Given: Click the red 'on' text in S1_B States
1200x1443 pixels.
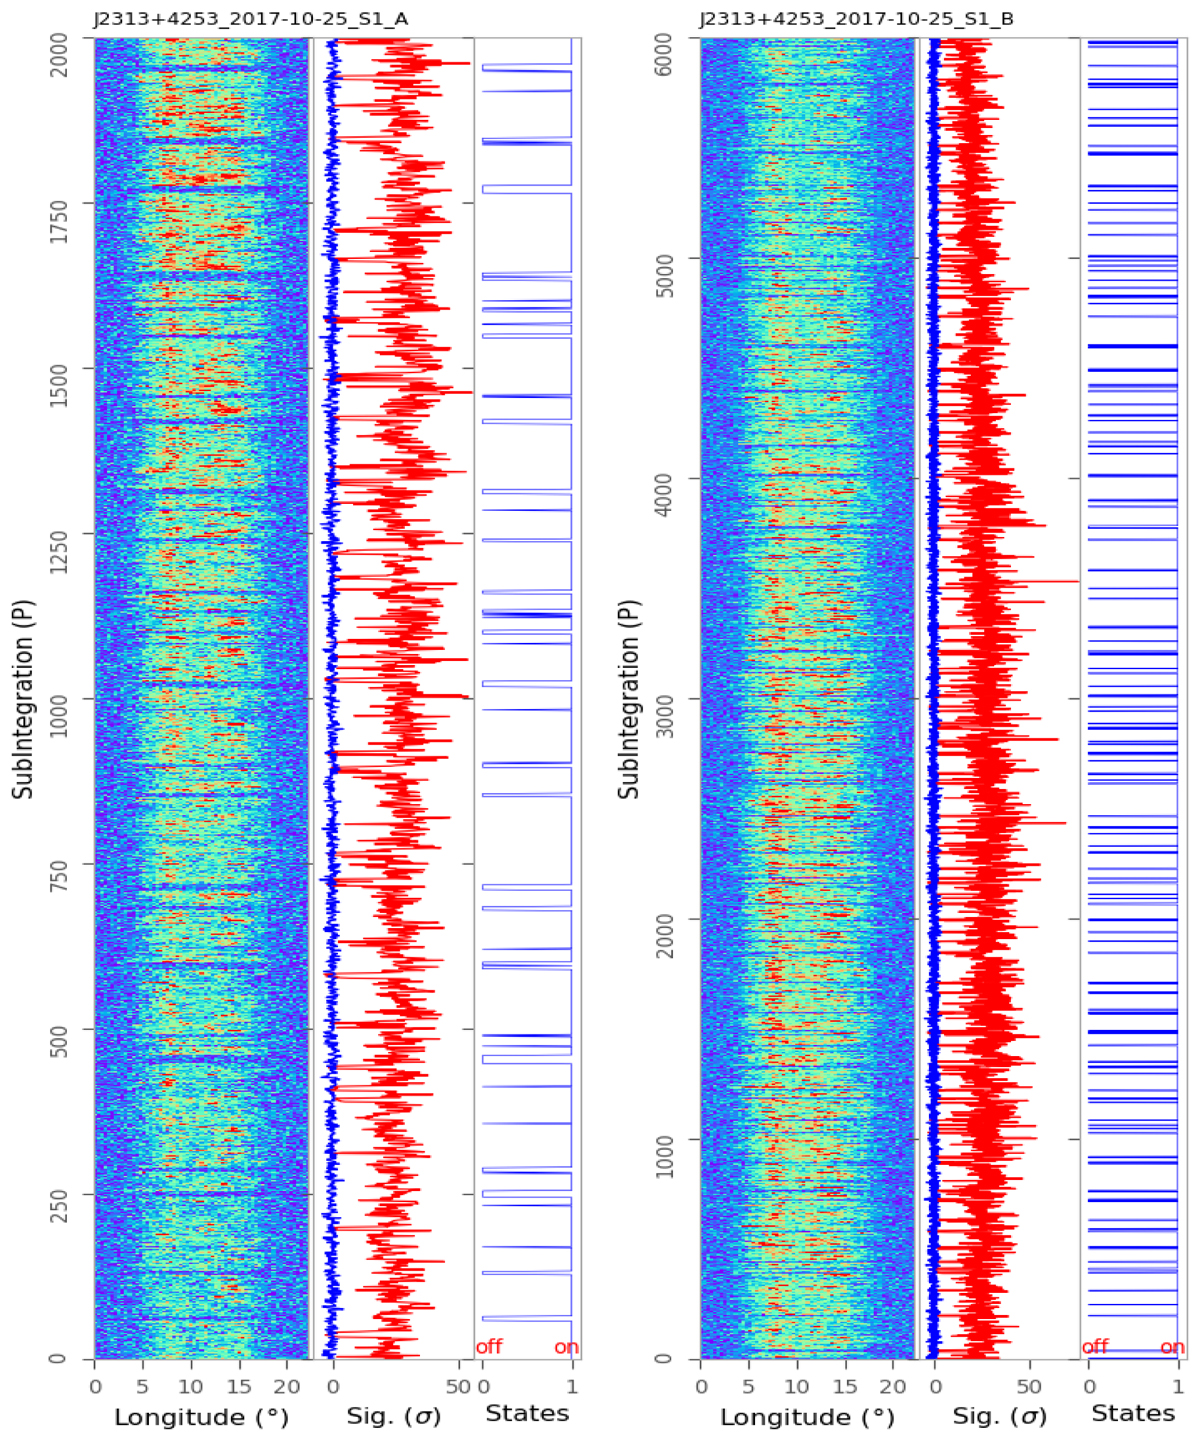Looking at the screenshot, I should (x=1172, y=1347).
